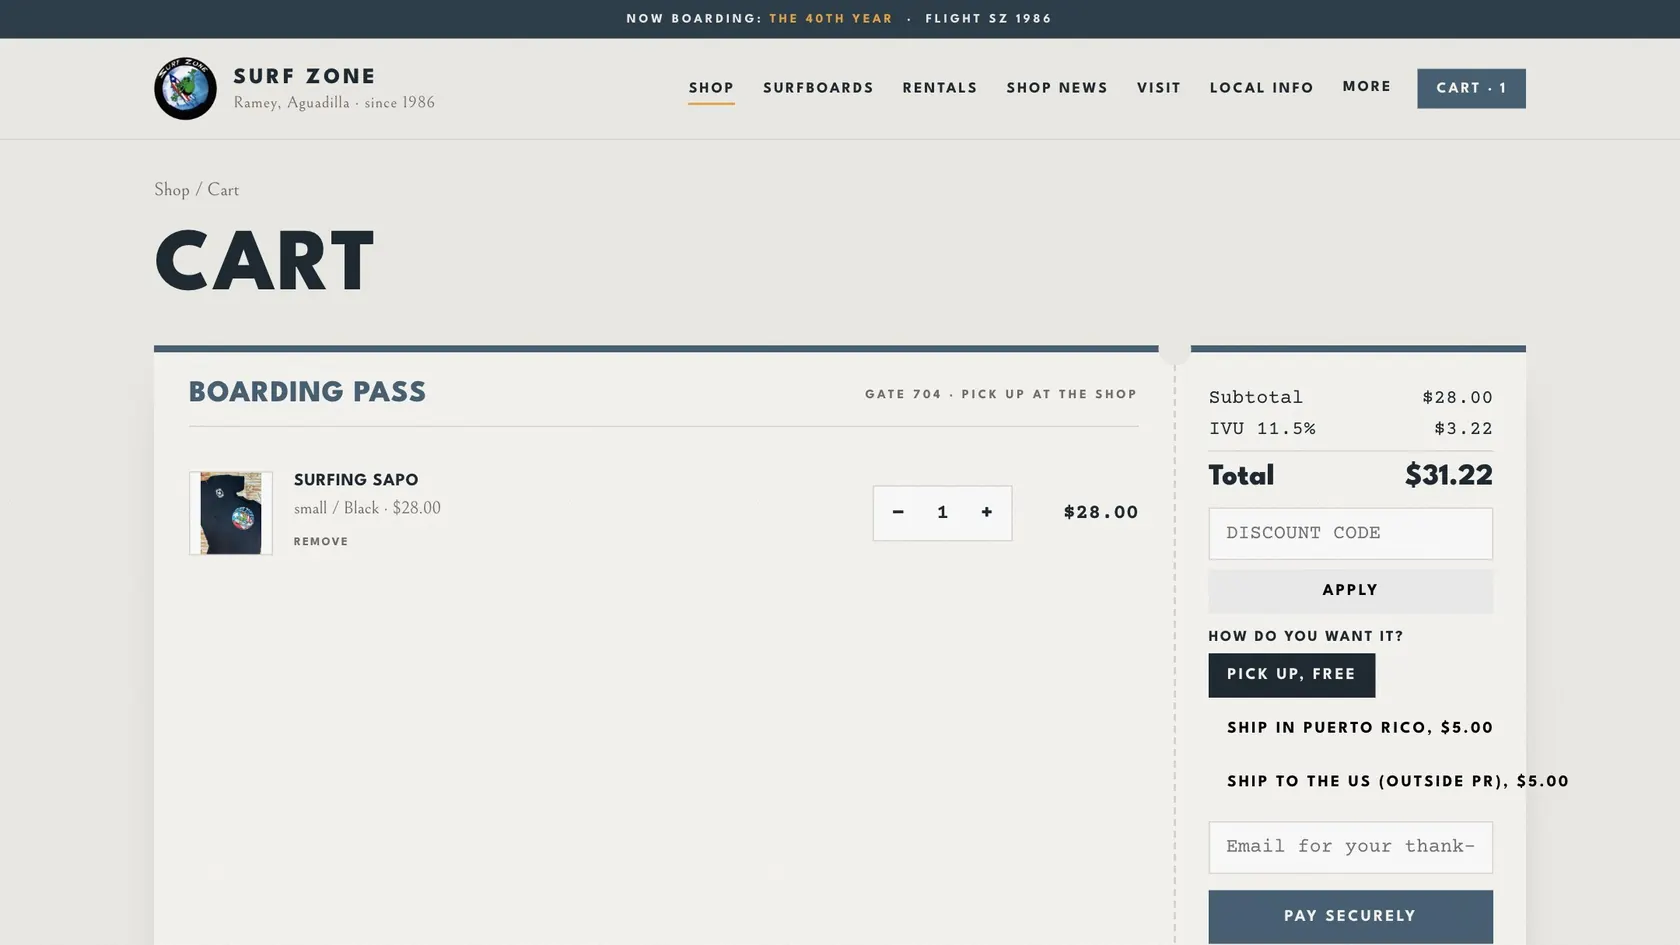Screen dimensions: 1680x945
Task: Choose Ship to the US (outside PR)
Action: (x=1398, y=782)
